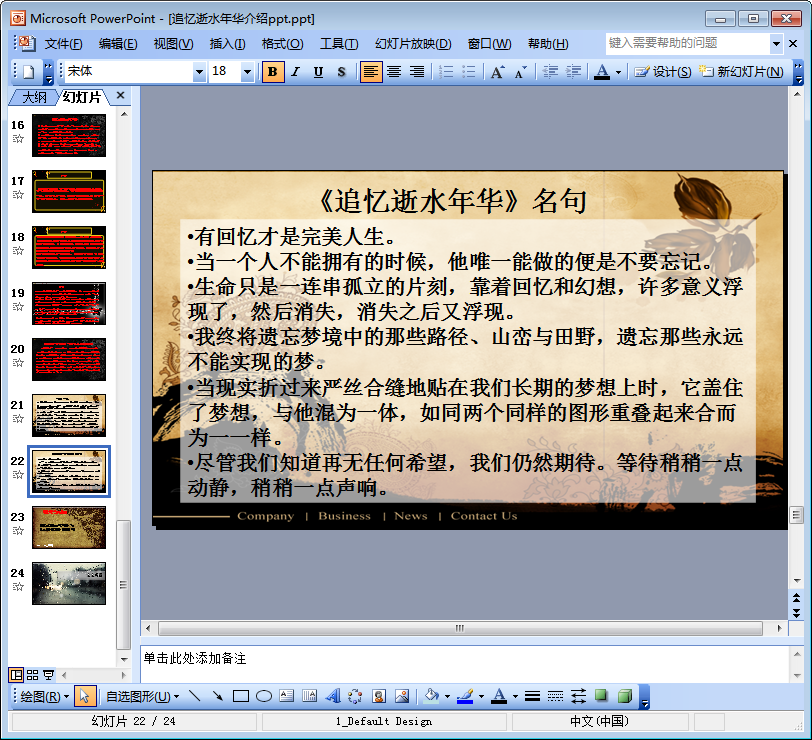812x740 pixels.
Task: Insert a horizontal text box
Action: pos(286,696)
